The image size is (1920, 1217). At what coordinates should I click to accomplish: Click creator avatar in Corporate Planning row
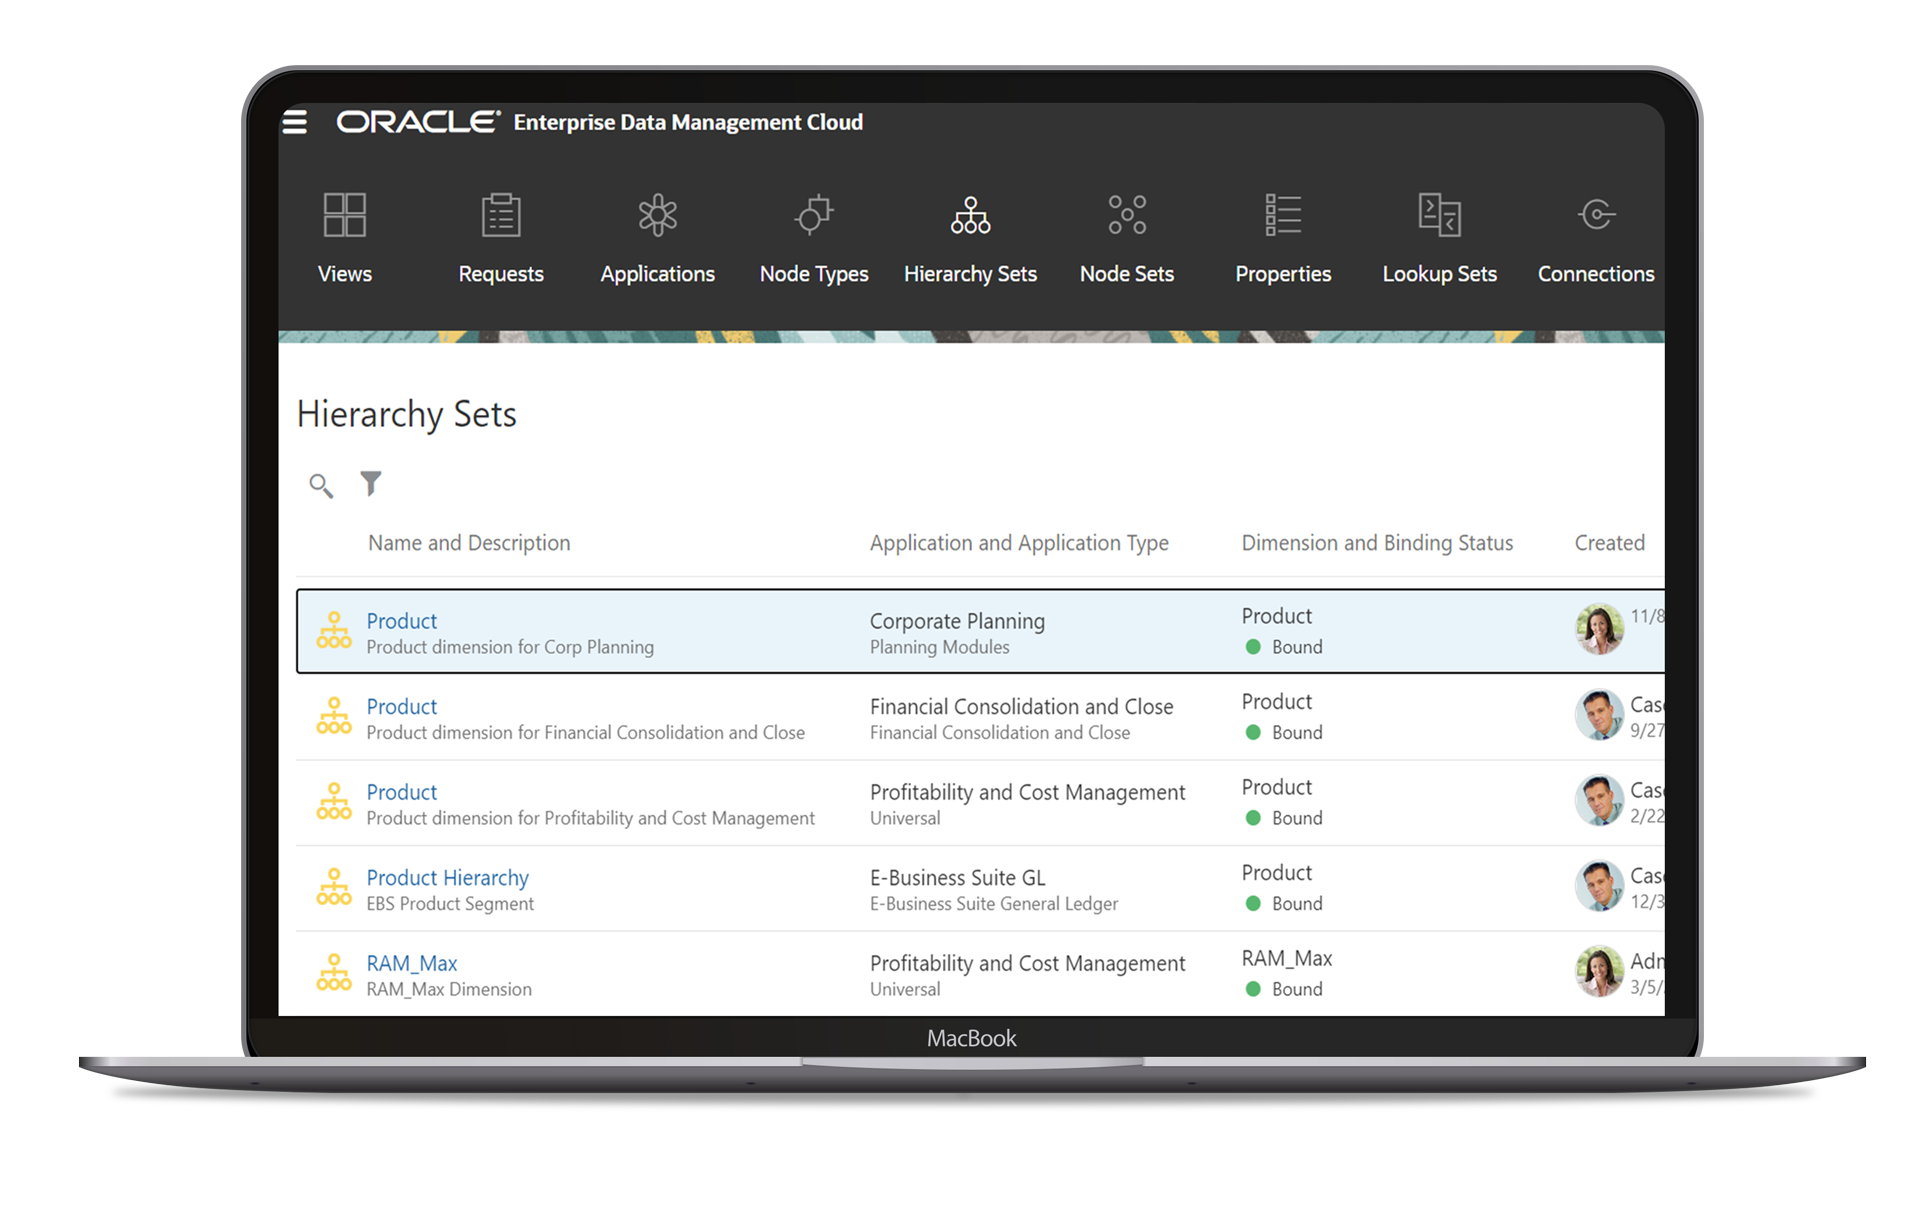tap(1600, 629)
